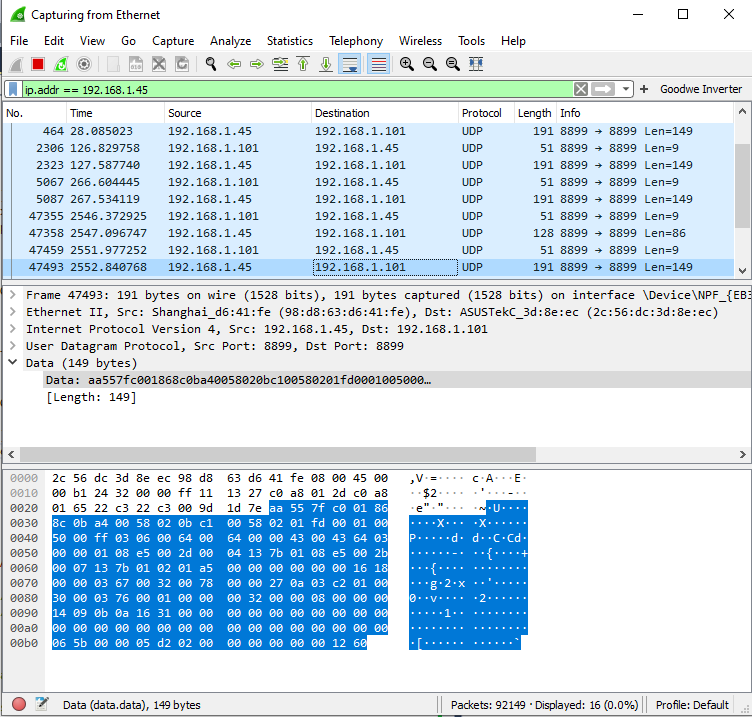Open the File menu
Image resolution: width=752 pixels, height=717 pixels.
(19, 41)
